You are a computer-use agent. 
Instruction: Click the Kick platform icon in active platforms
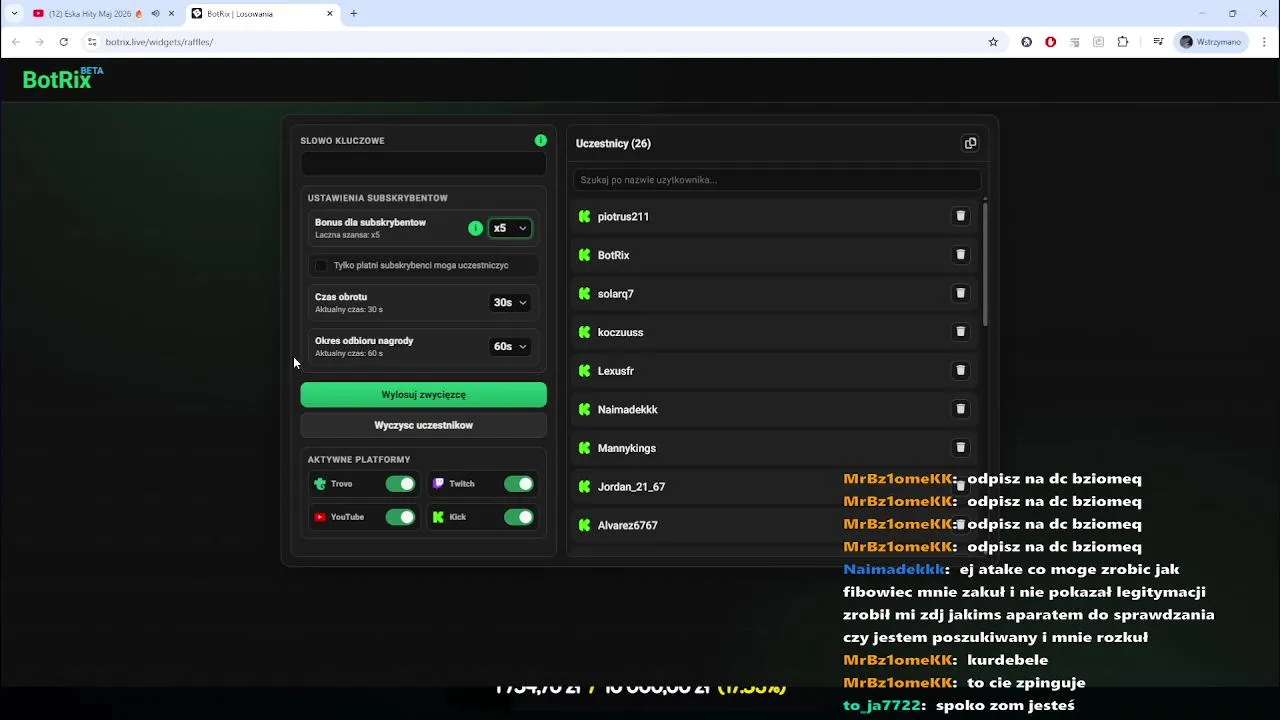point(438,517)
